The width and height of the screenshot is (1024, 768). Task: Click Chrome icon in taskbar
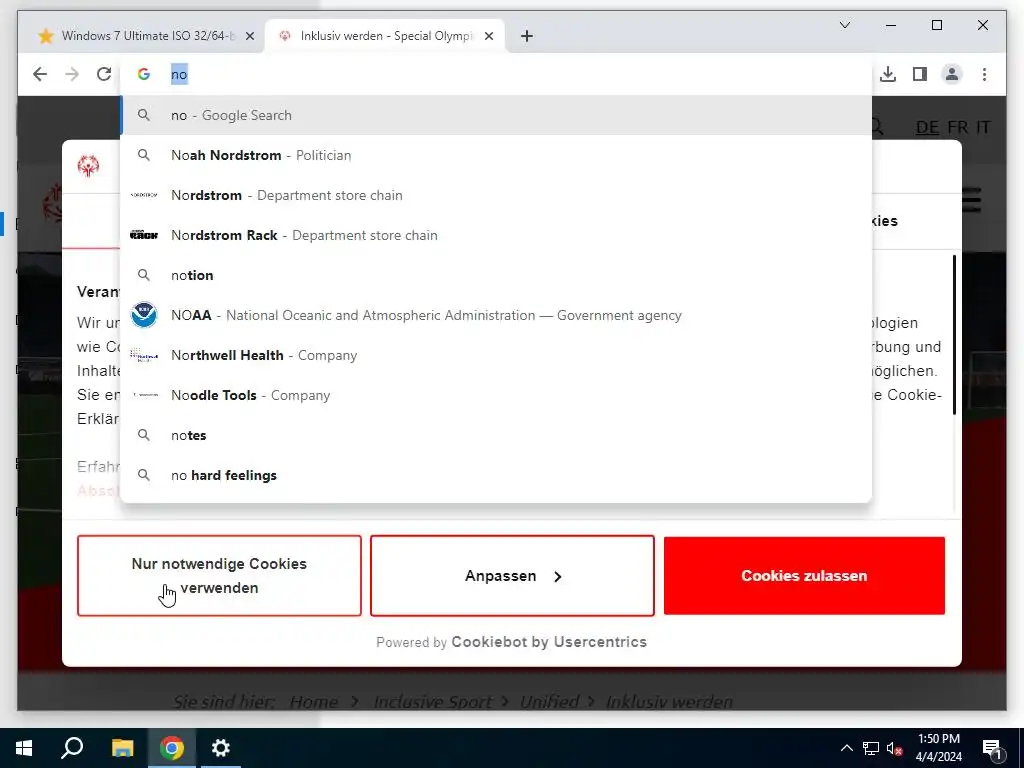pos(172,748)
